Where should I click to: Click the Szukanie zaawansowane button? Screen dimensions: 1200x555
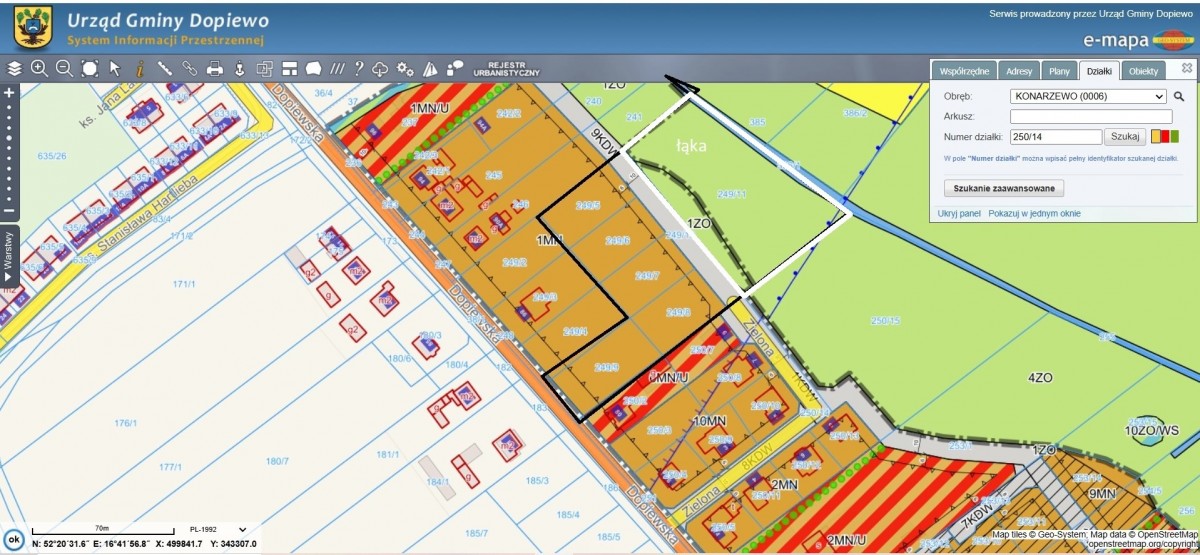pos(1004,188)
